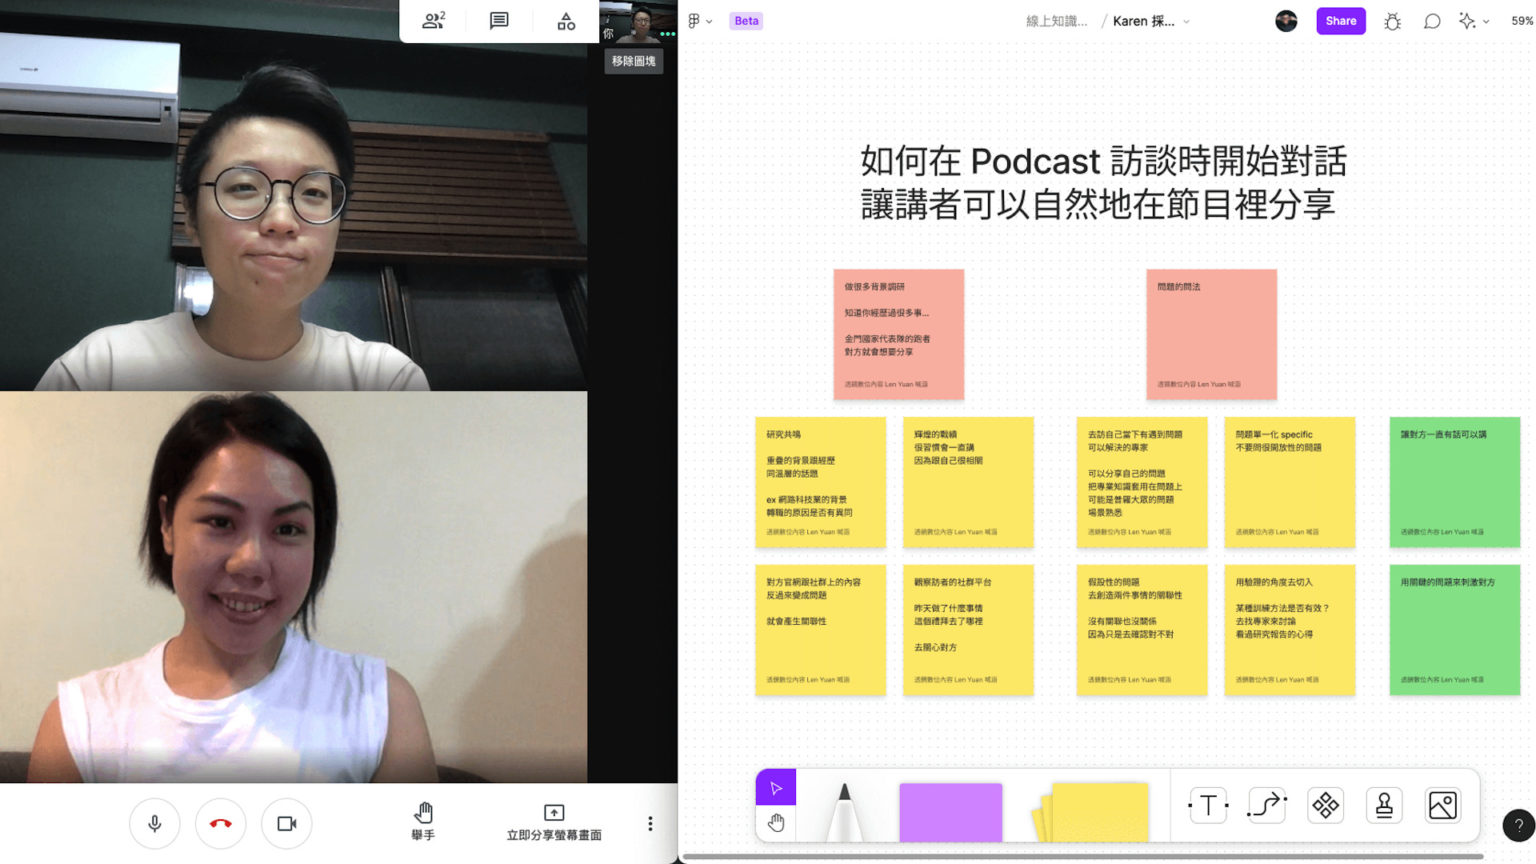Open the help question mark button
Viewport: 1536px width, 864px height.
1518,825
